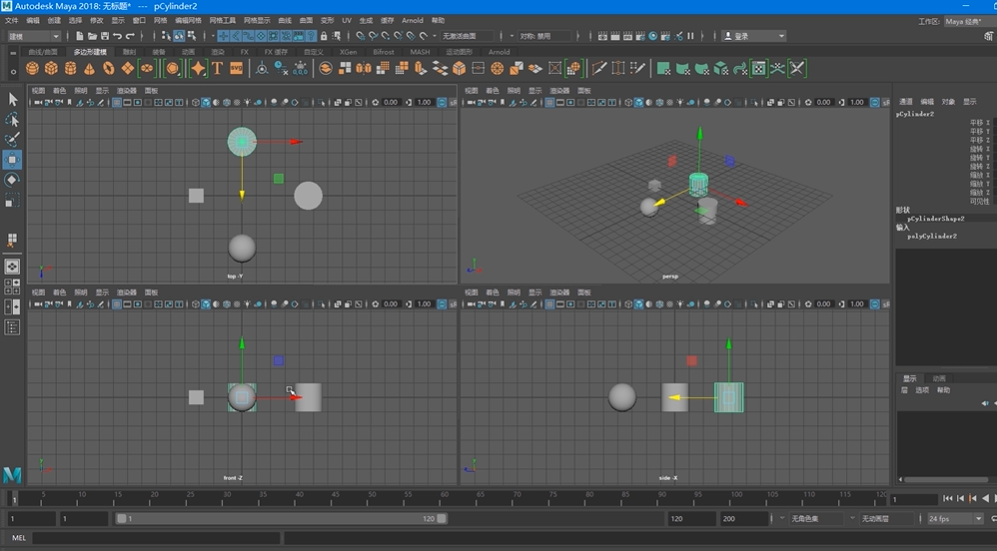The image size is (997, 551).
Task: Click the Undo arrow icon
Action: pos(118,36)
